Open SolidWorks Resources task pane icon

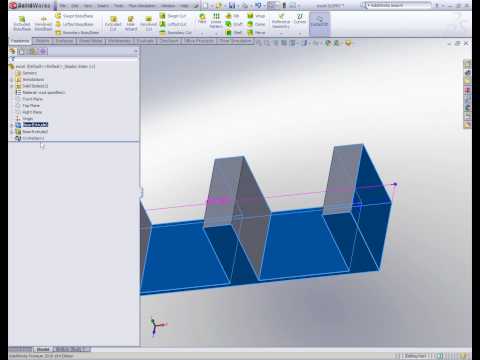(x=467, y=64)
